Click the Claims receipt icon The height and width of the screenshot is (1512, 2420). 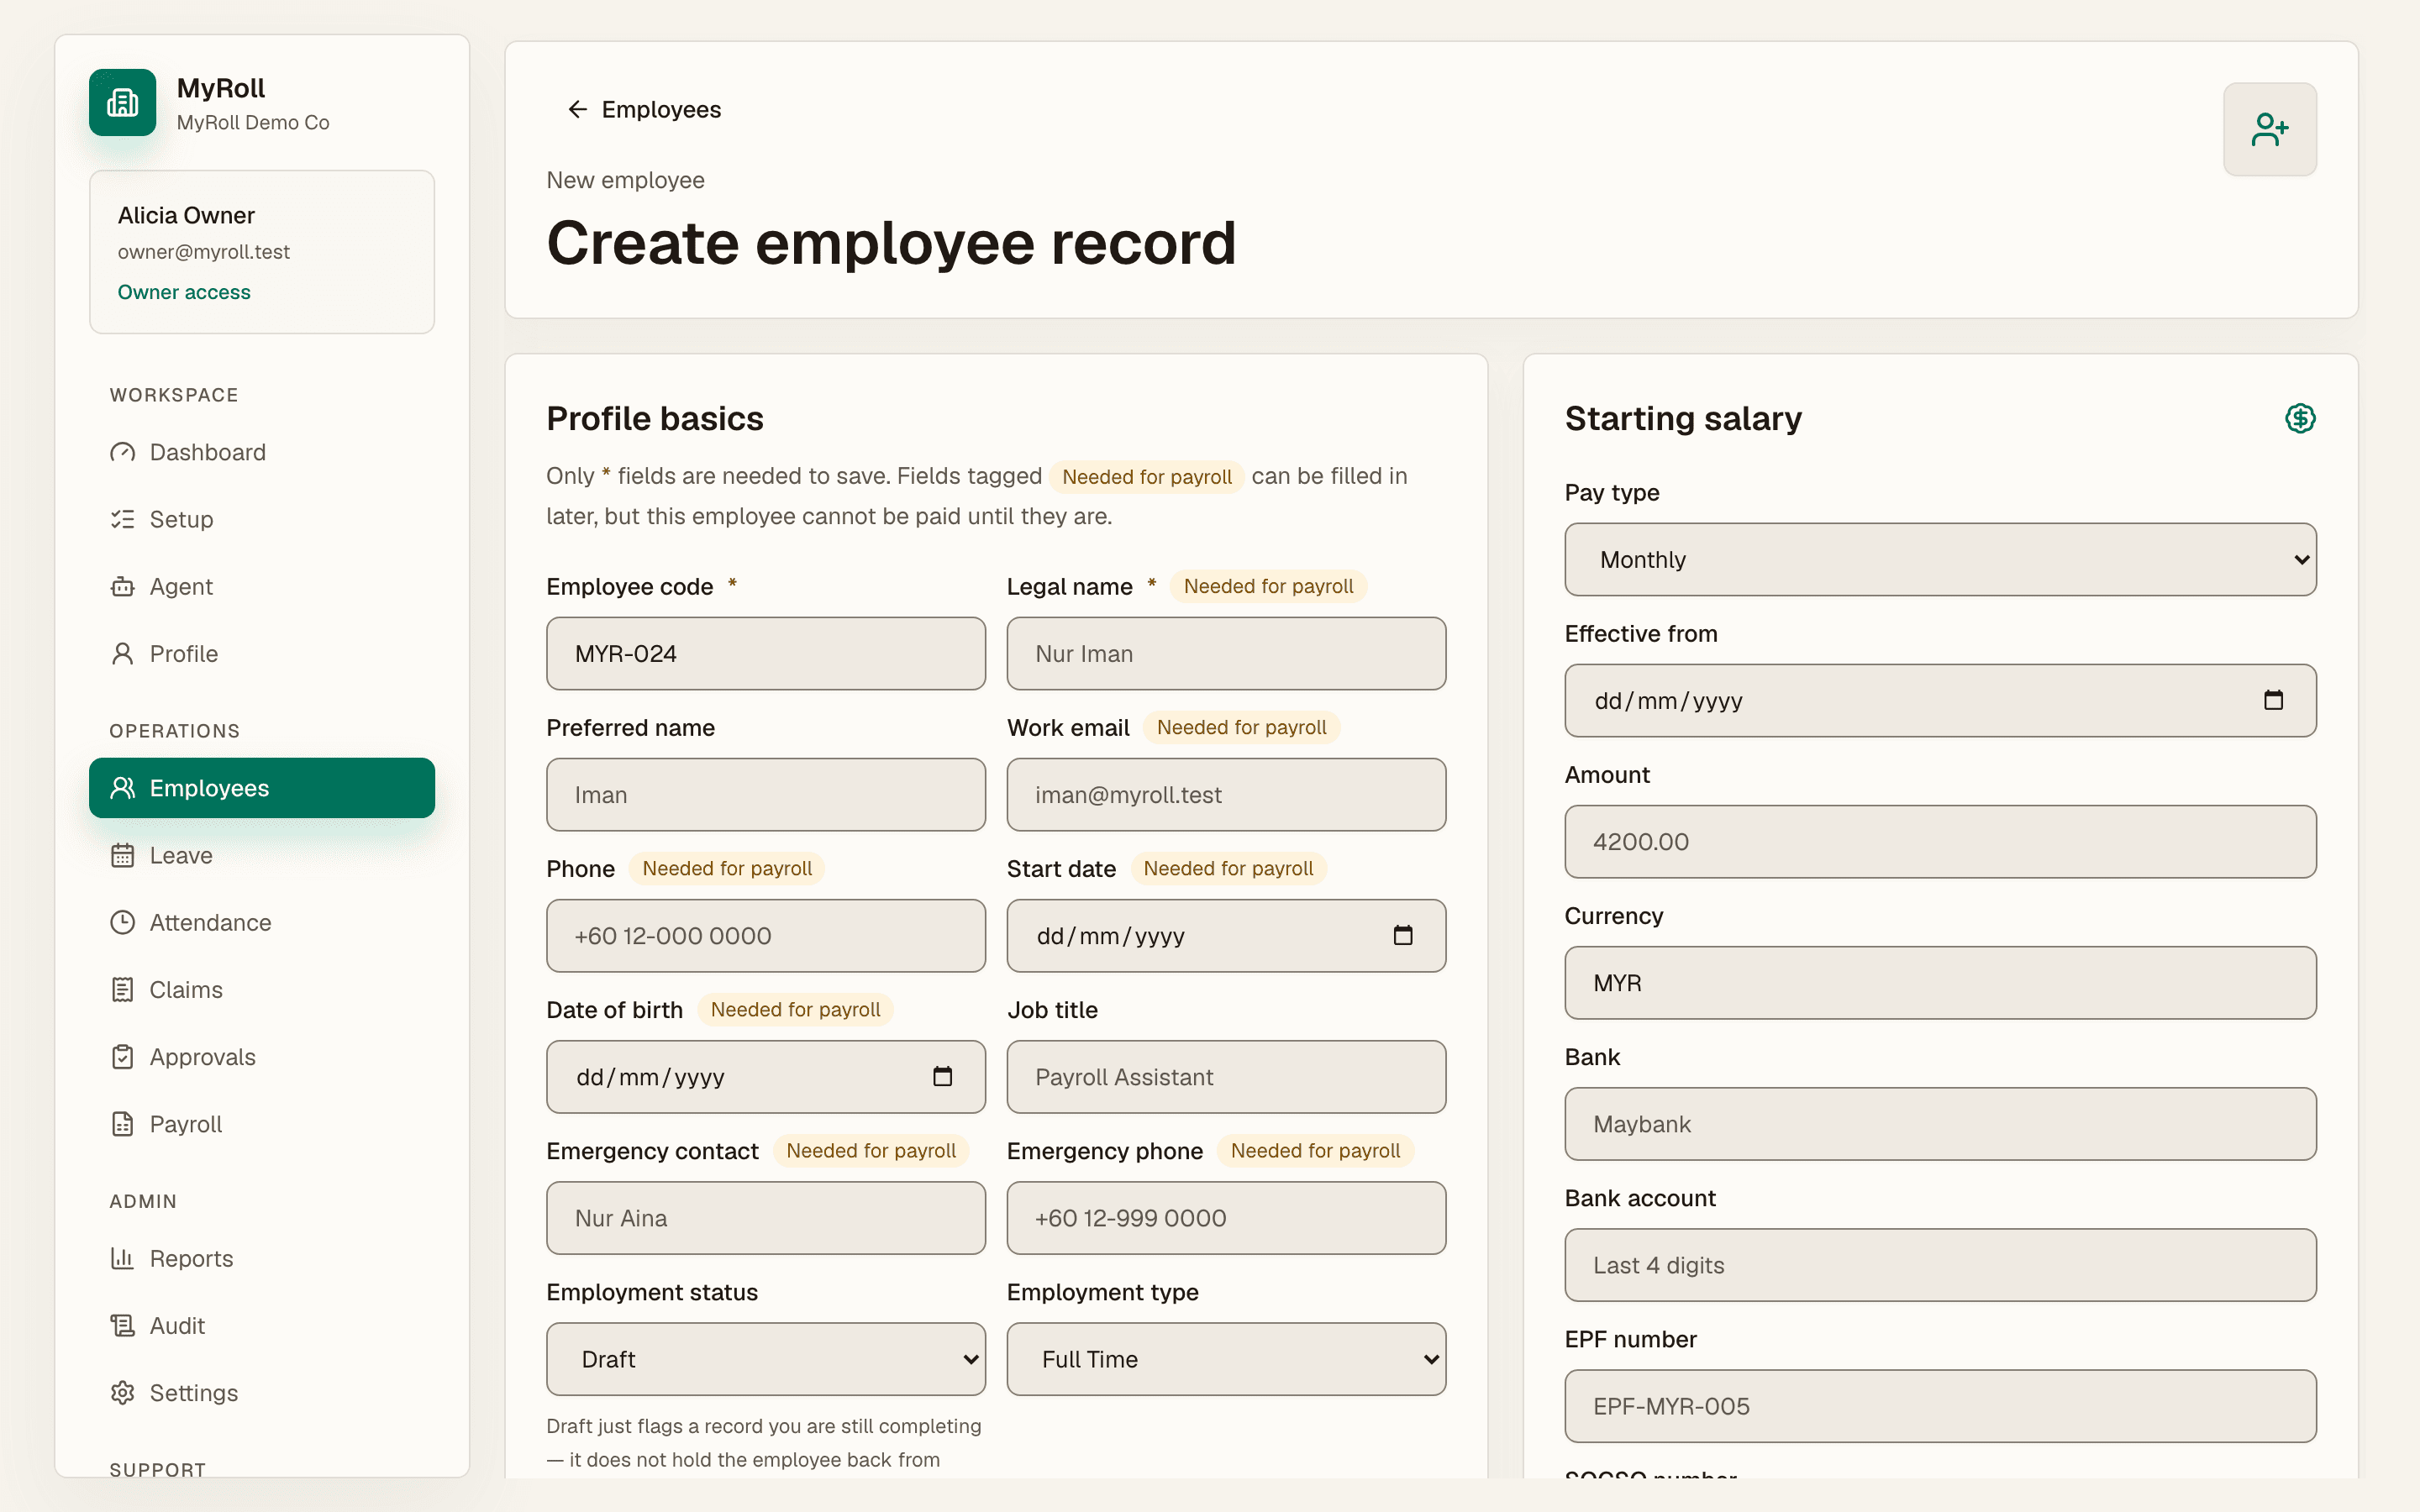click(122, 990)
